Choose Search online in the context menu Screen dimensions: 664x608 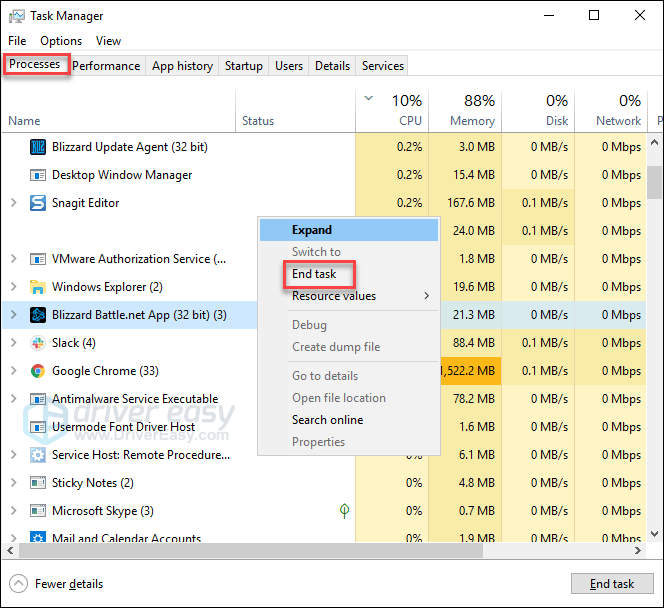[349, 420]
